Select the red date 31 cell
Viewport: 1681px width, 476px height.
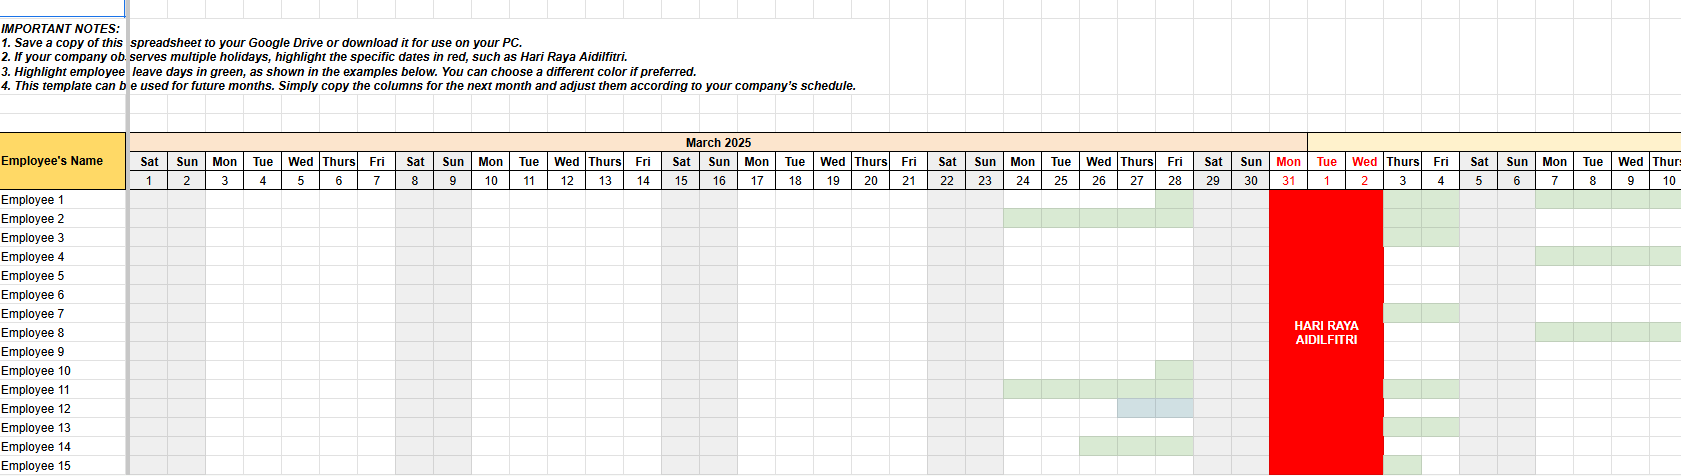coord(1288,181)
